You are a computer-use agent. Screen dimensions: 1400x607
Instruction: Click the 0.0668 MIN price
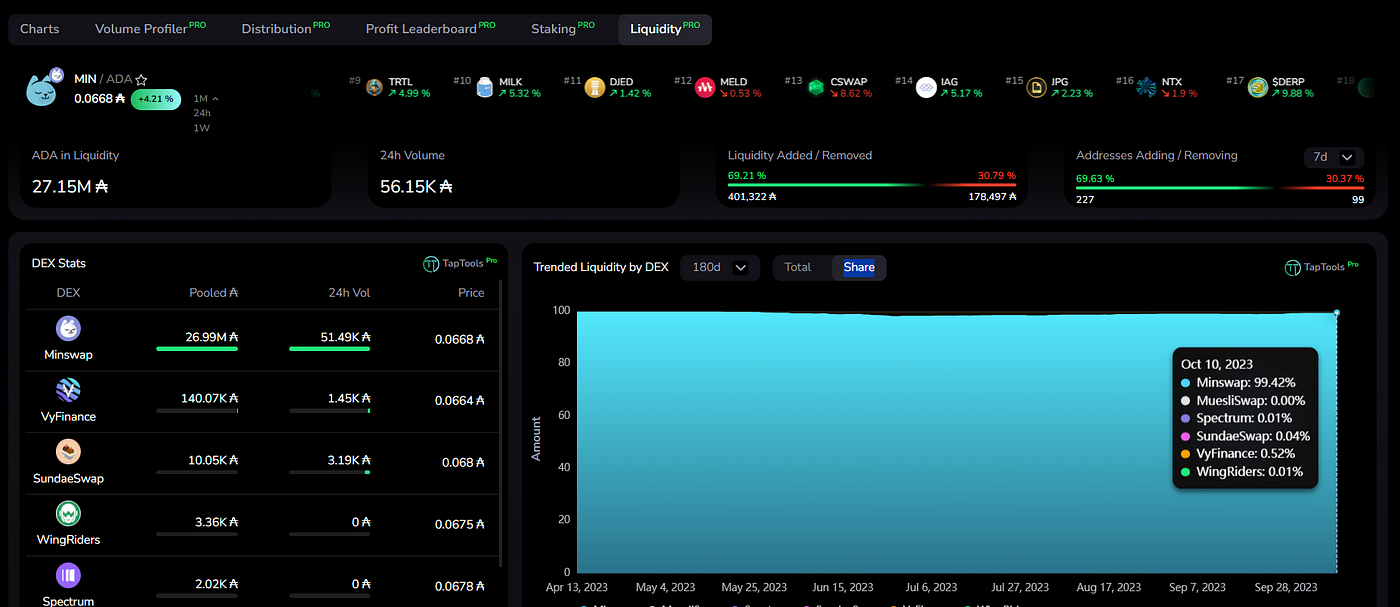click(99, 98)
